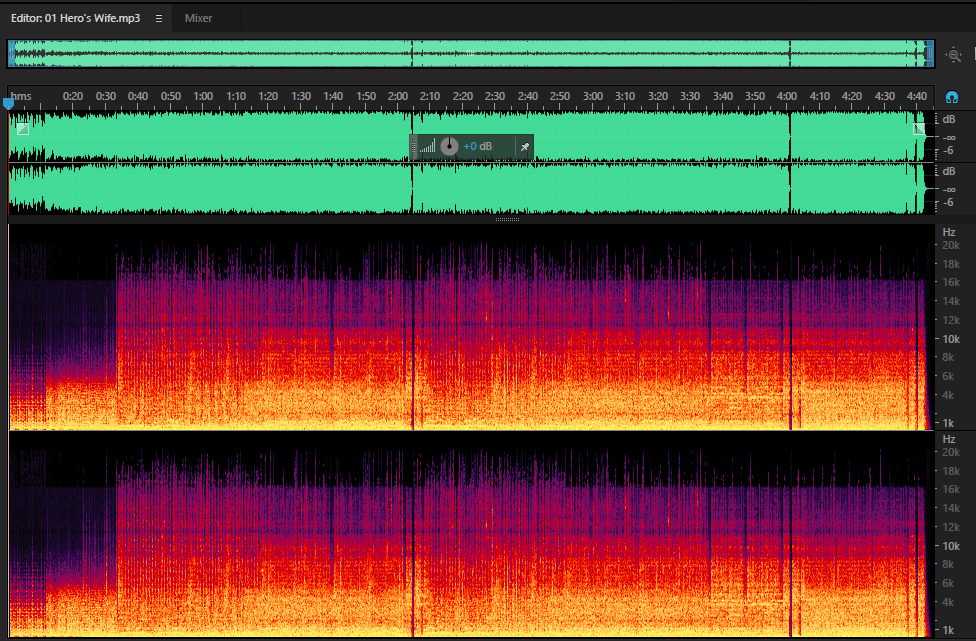Viewport: 976px width, 641px height.
Task: Click the '20k' label on the upper spectrogram
Action: point(951,246)
